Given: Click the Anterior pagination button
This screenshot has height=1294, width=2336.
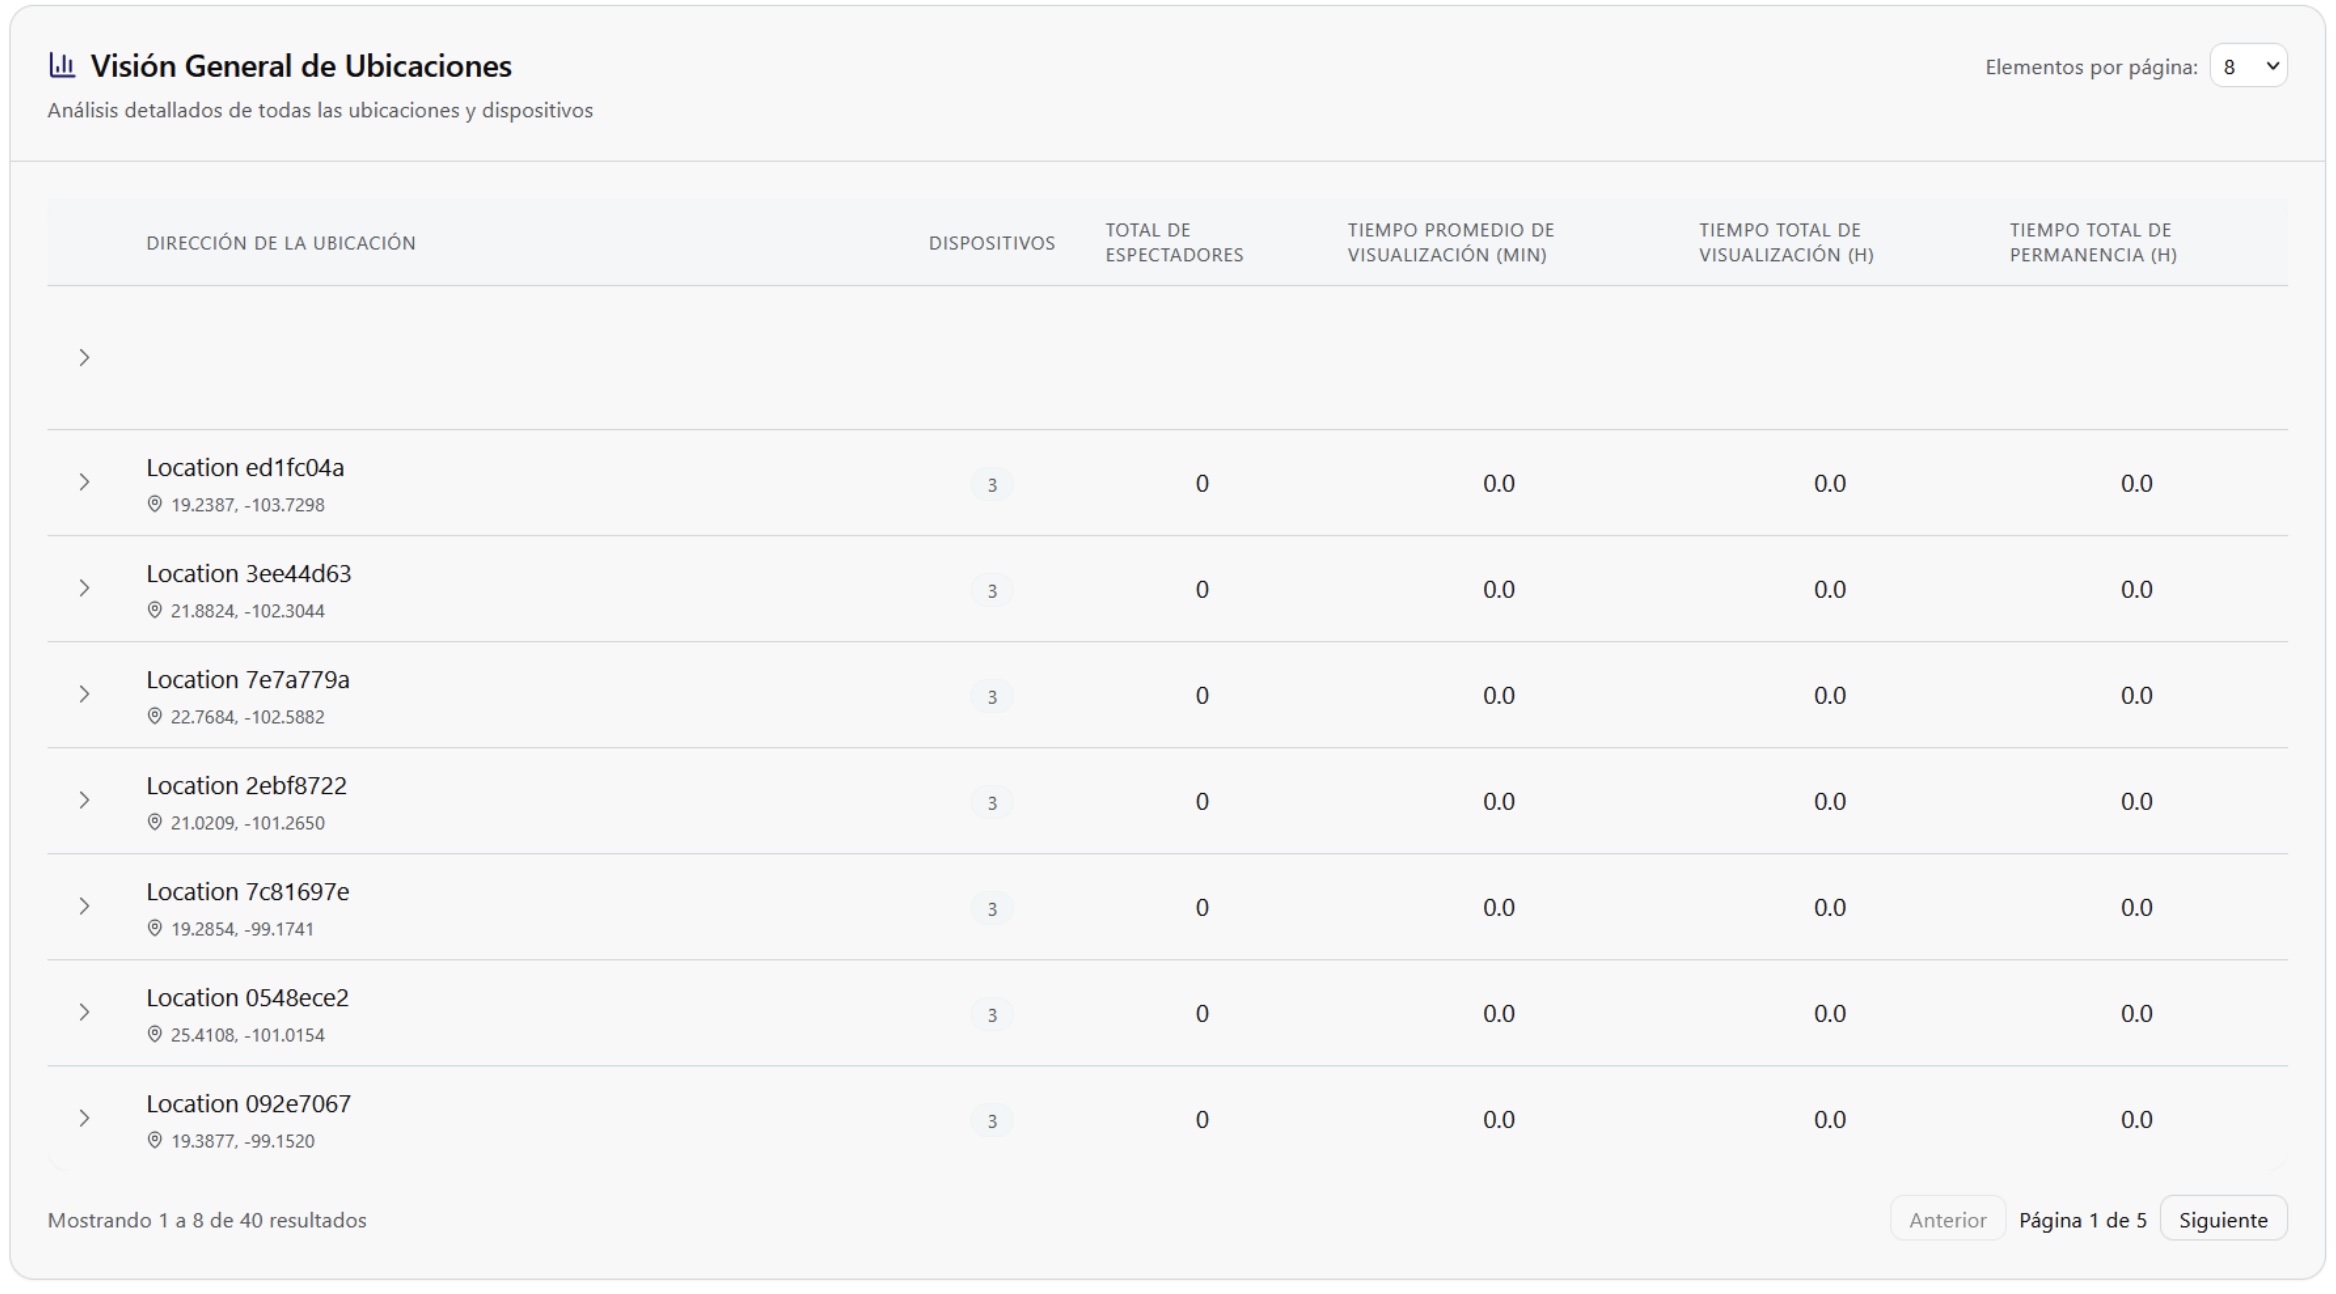Looking at the screenshot, I should [1946, 1220].
